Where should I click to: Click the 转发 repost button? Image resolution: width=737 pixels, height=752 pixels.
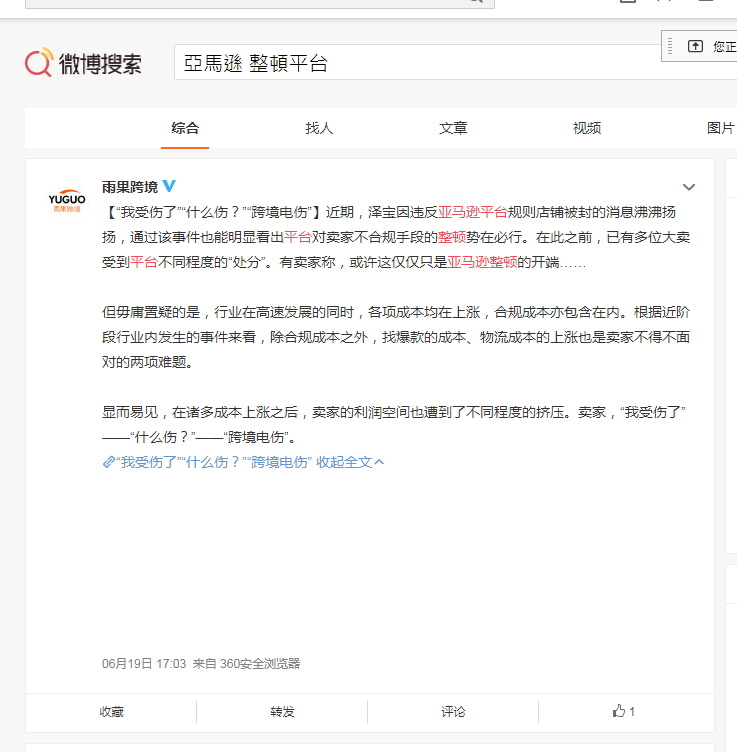coord(282,712)
